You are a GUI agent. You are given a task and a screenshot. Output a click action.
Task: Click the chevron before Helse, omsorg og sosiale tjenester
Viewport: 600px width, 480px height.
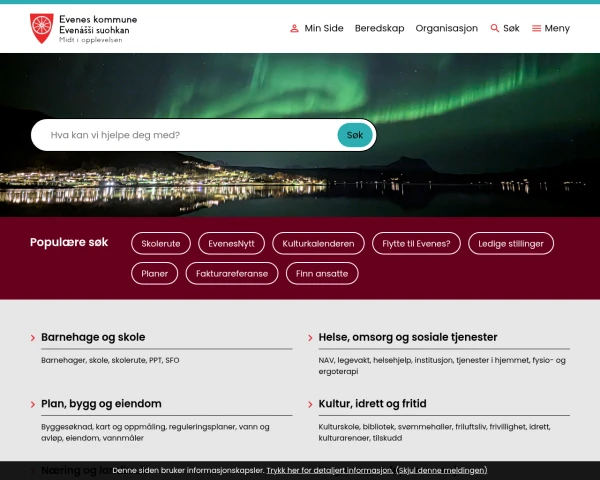[310, 338]
